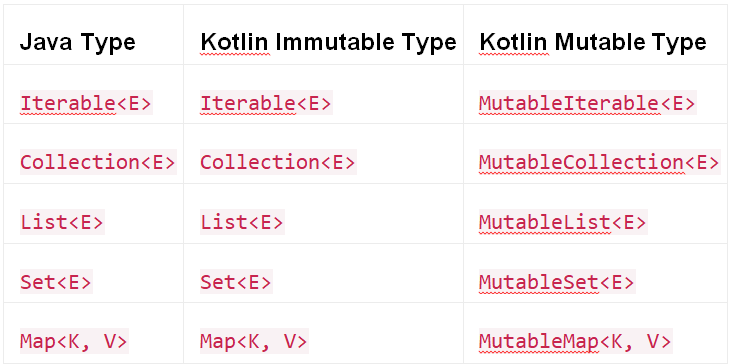Viewport: 735px width, 364px height.
Task: Select List<E> in Kotlin Immutable column
Action: (x=242, y=222)
